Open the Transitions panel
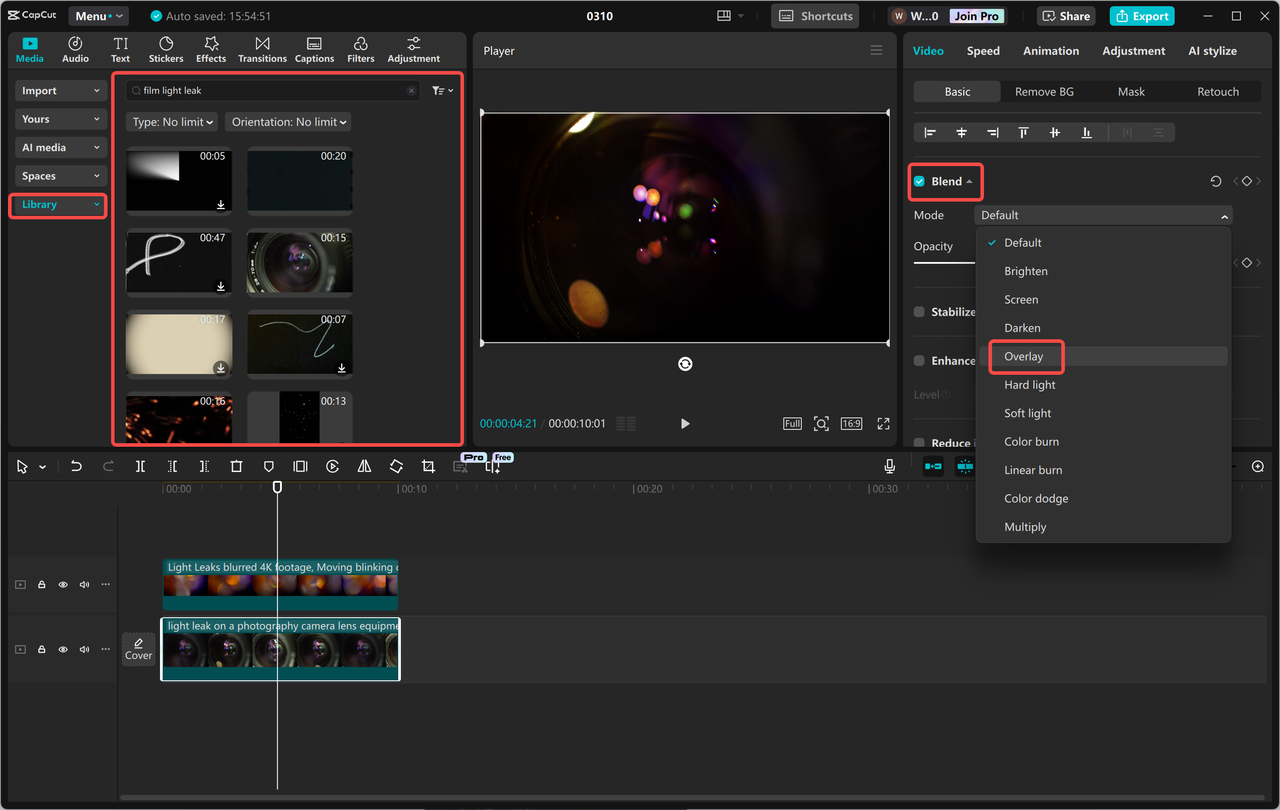 point(262,50)
